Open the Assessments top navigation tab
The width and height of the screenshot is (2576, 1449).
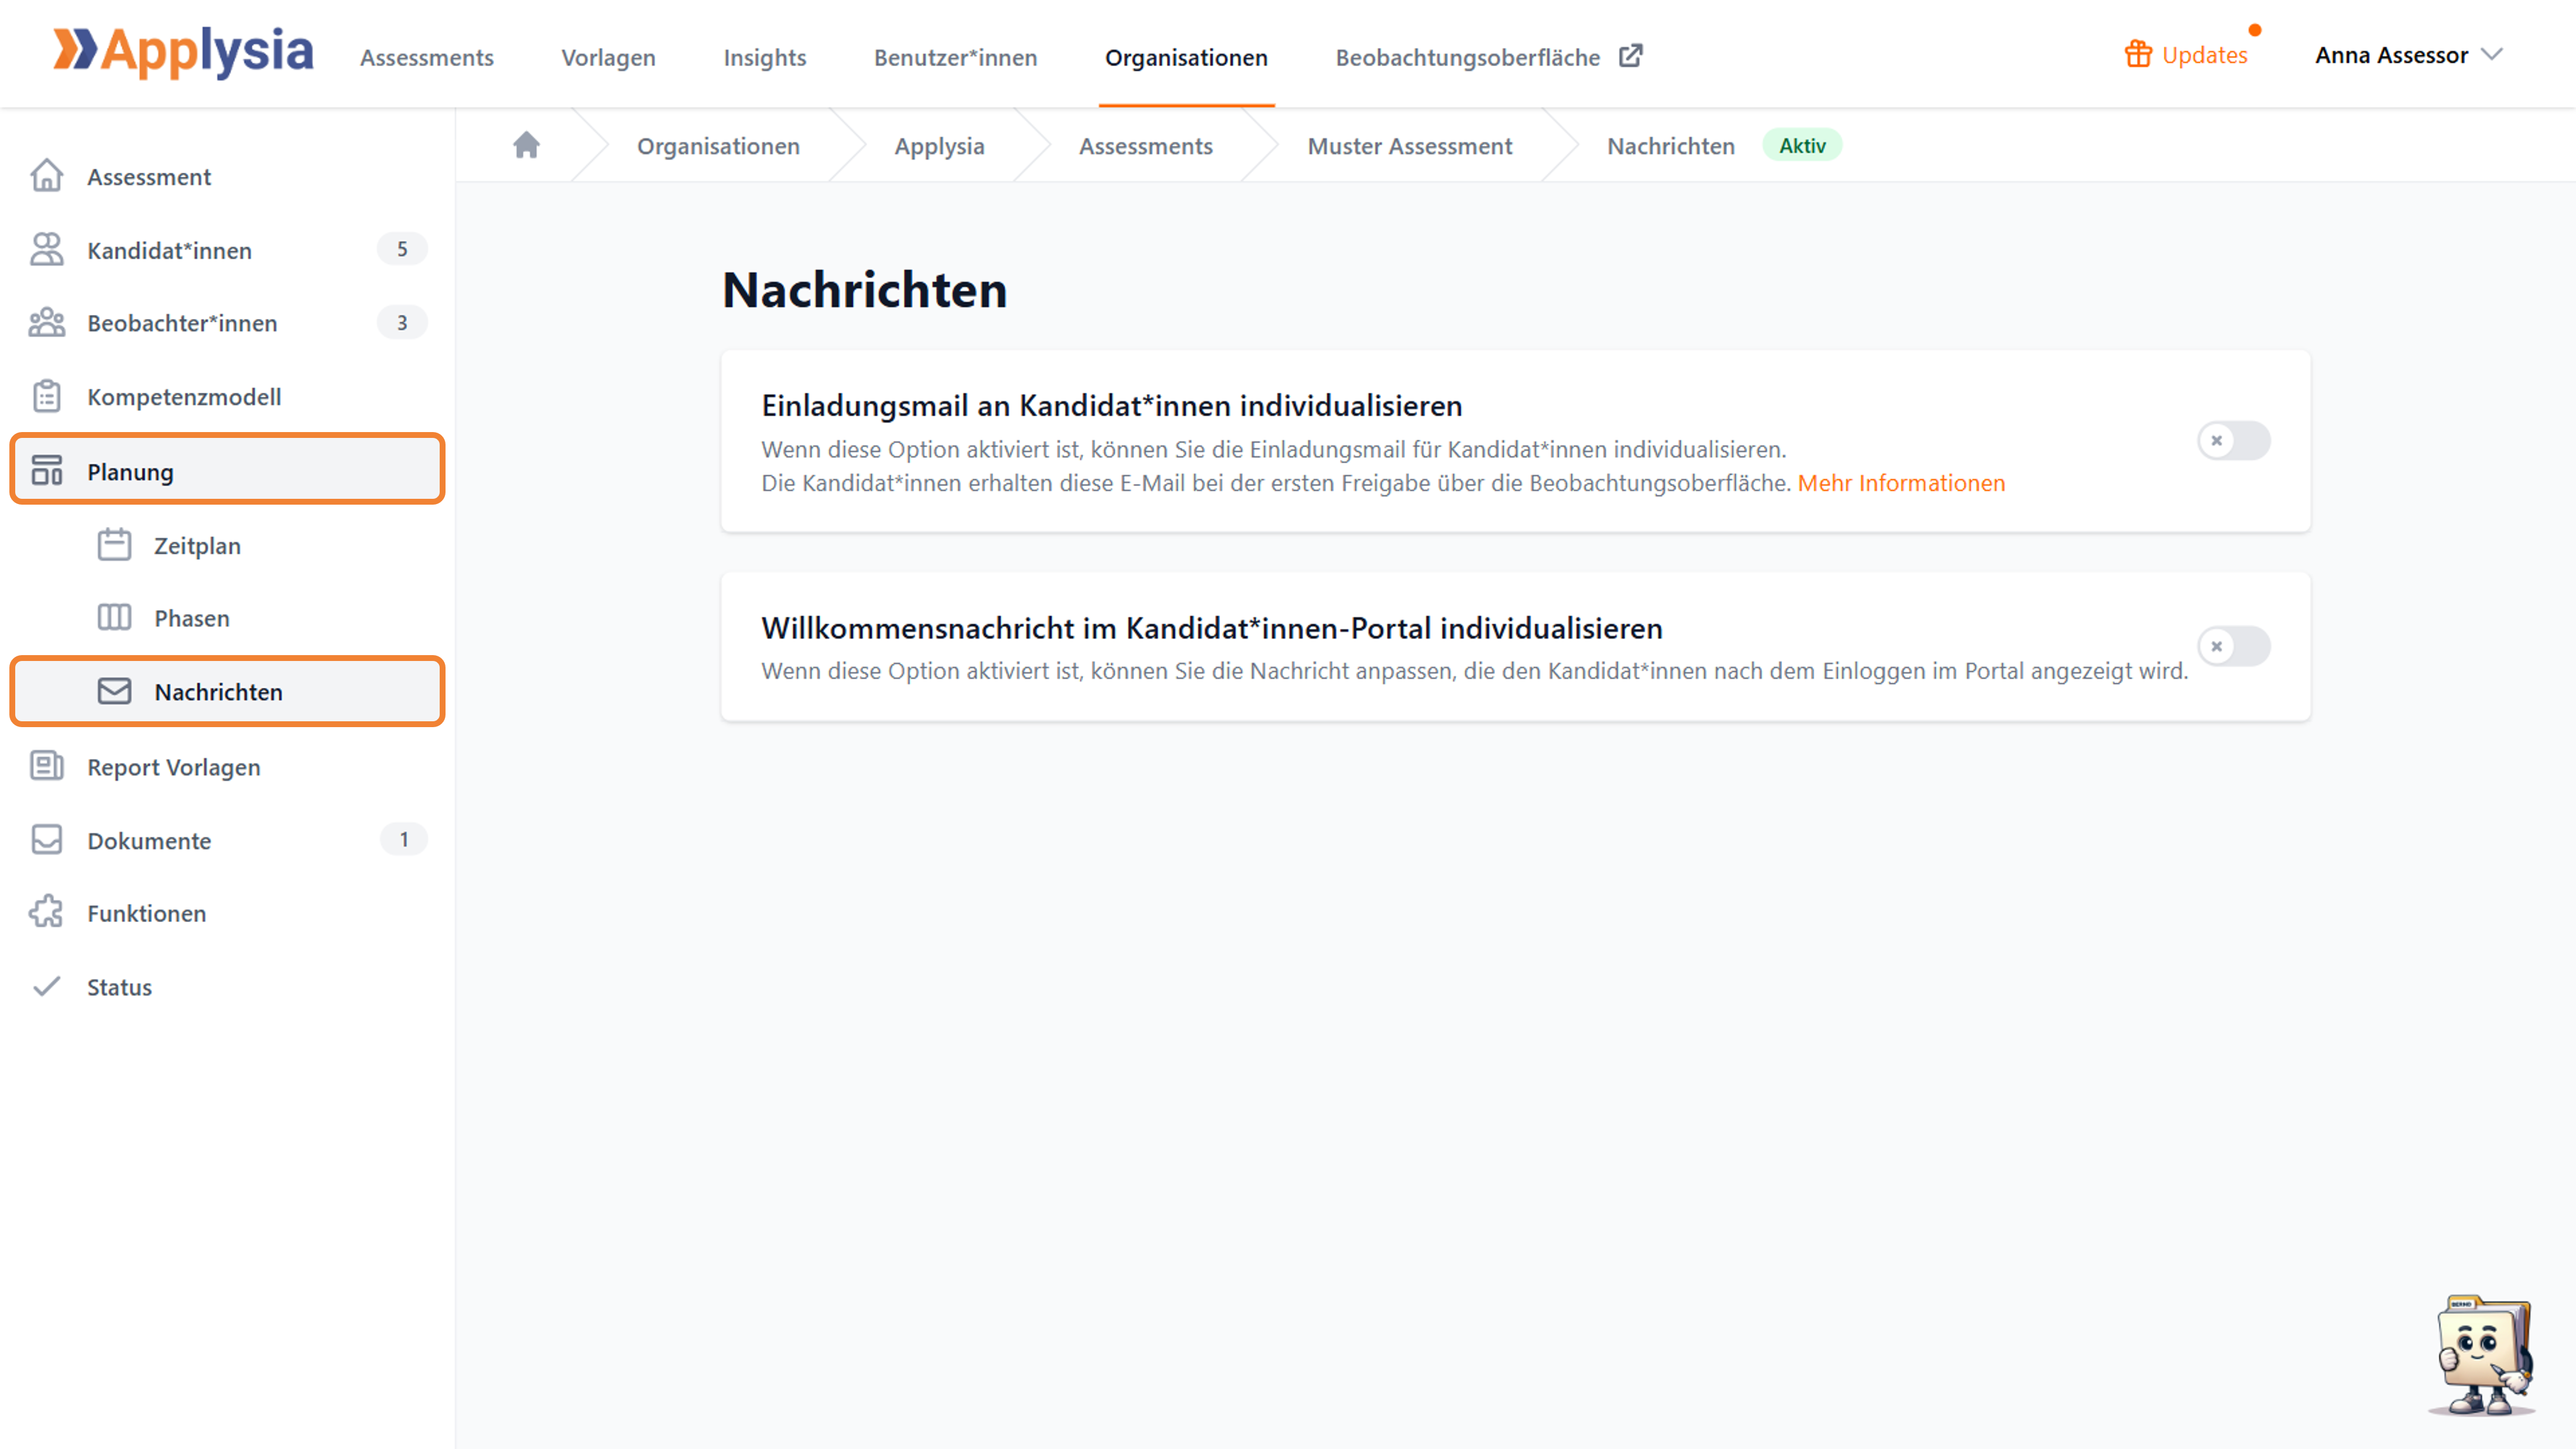(427, 58)
